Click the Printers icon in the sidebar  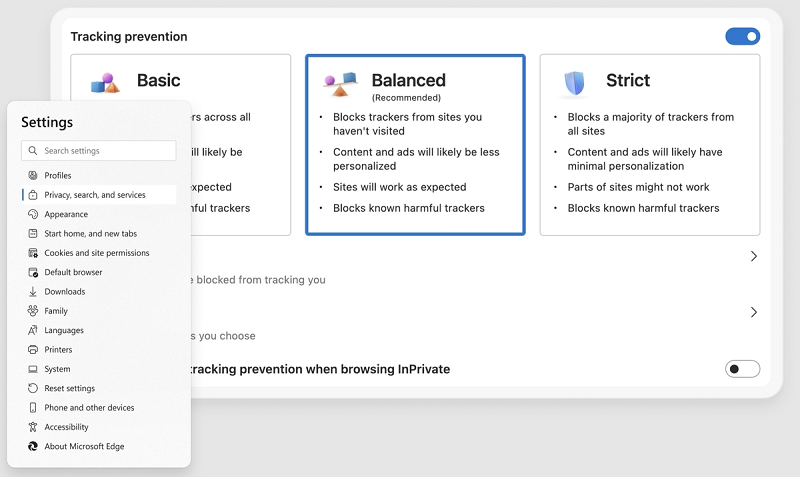[x=33, y=350]
